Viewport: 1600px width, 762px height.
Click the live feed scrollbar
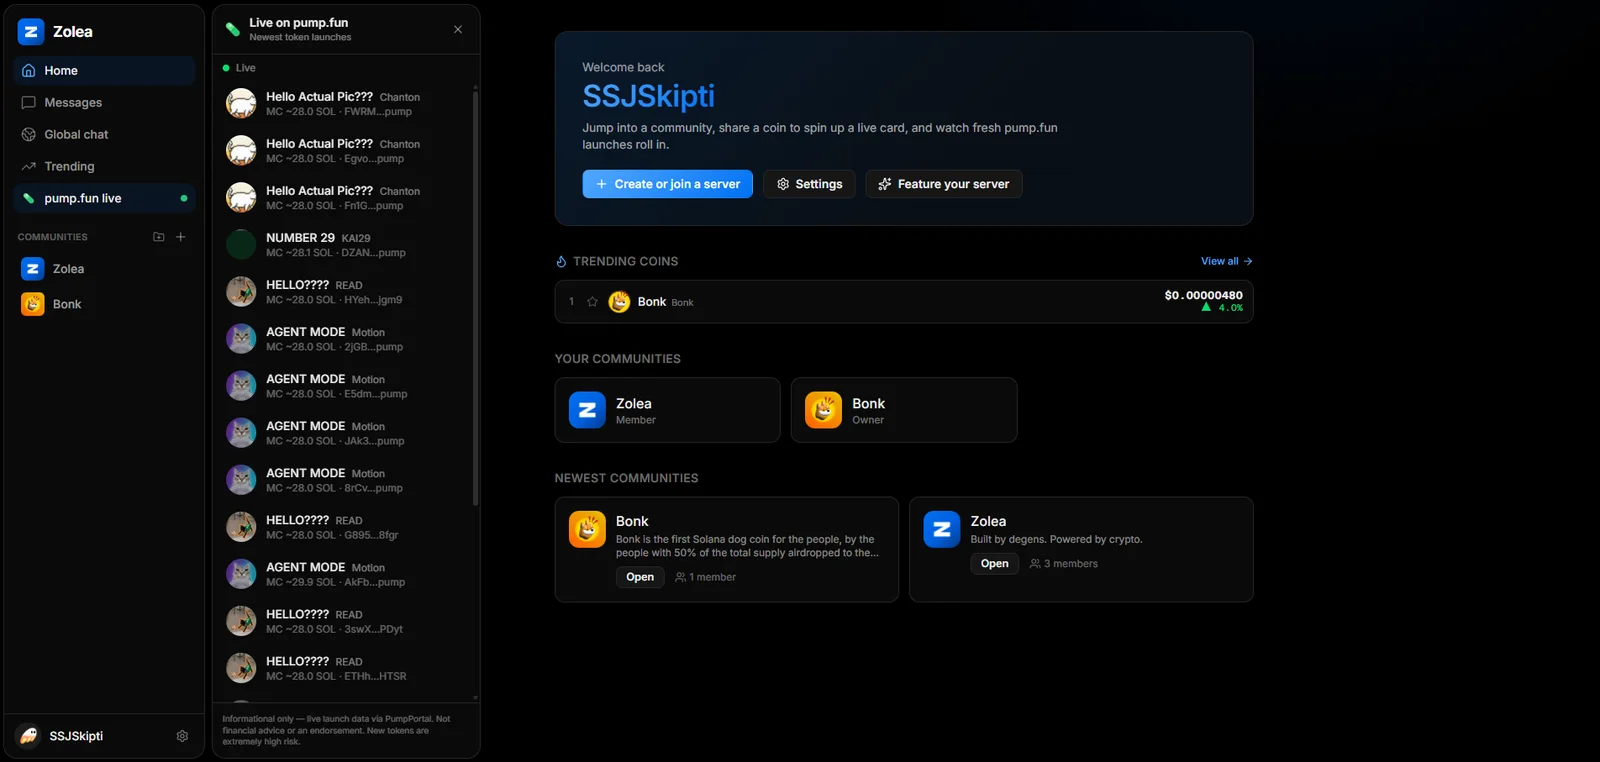pyautogui.click(x=475, y=300)
